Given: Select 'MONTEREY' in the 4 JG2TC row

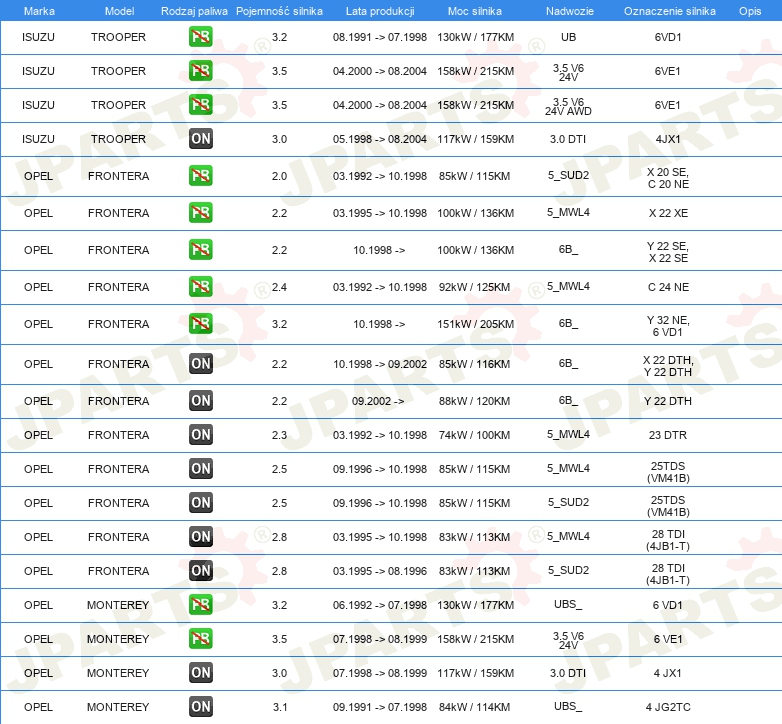Looking at the screenshot, I should click(118, 707).
